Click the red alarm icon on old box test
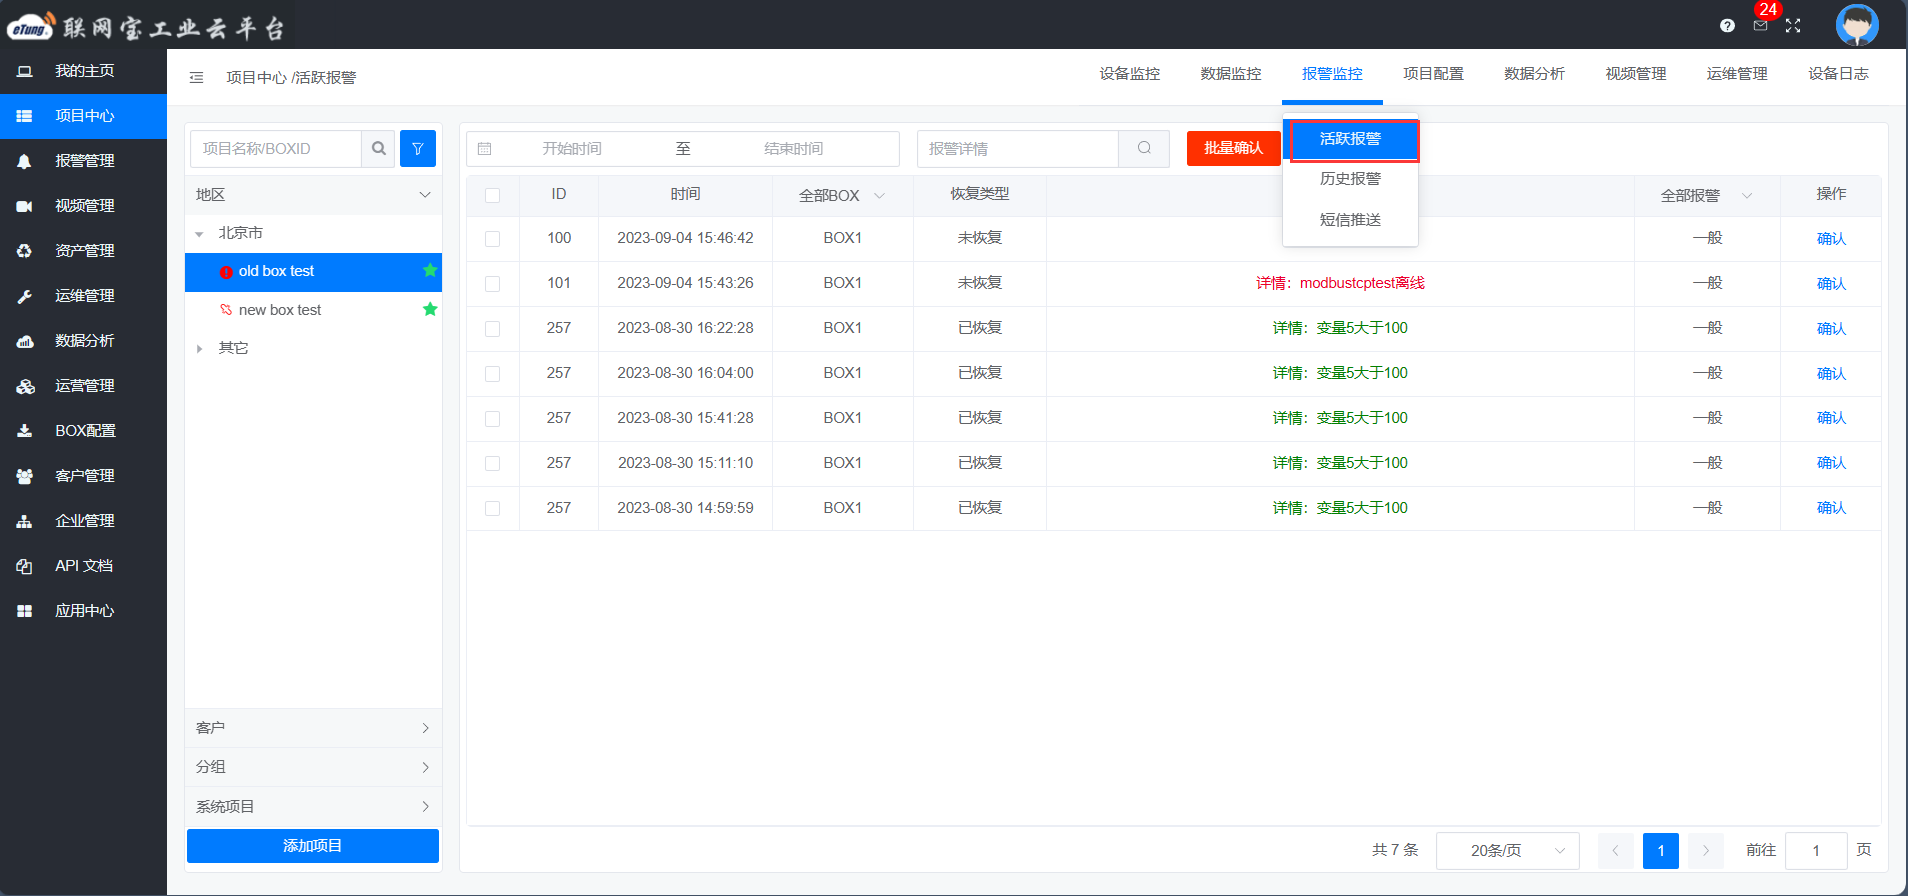 point(226,272)
